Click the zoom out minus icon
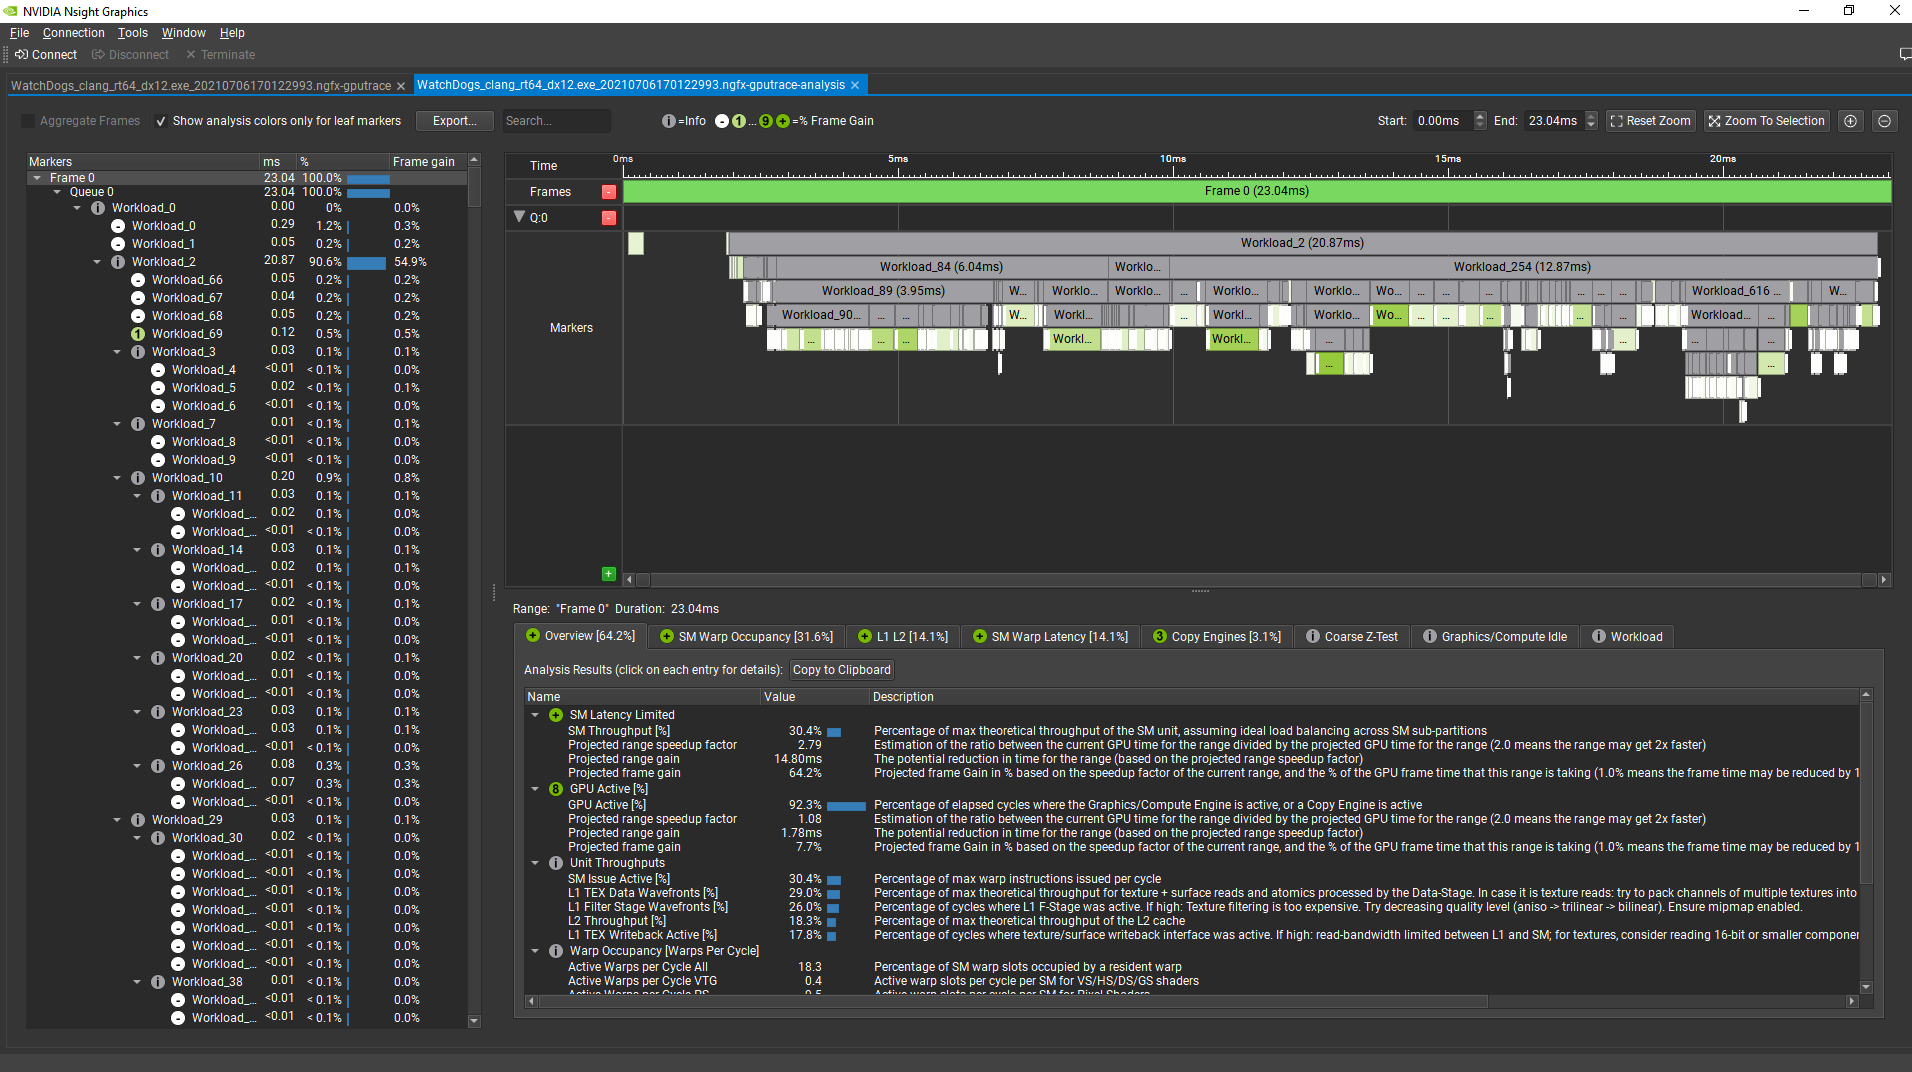Screen dimensions: 1912x1072 (1885, 121)
